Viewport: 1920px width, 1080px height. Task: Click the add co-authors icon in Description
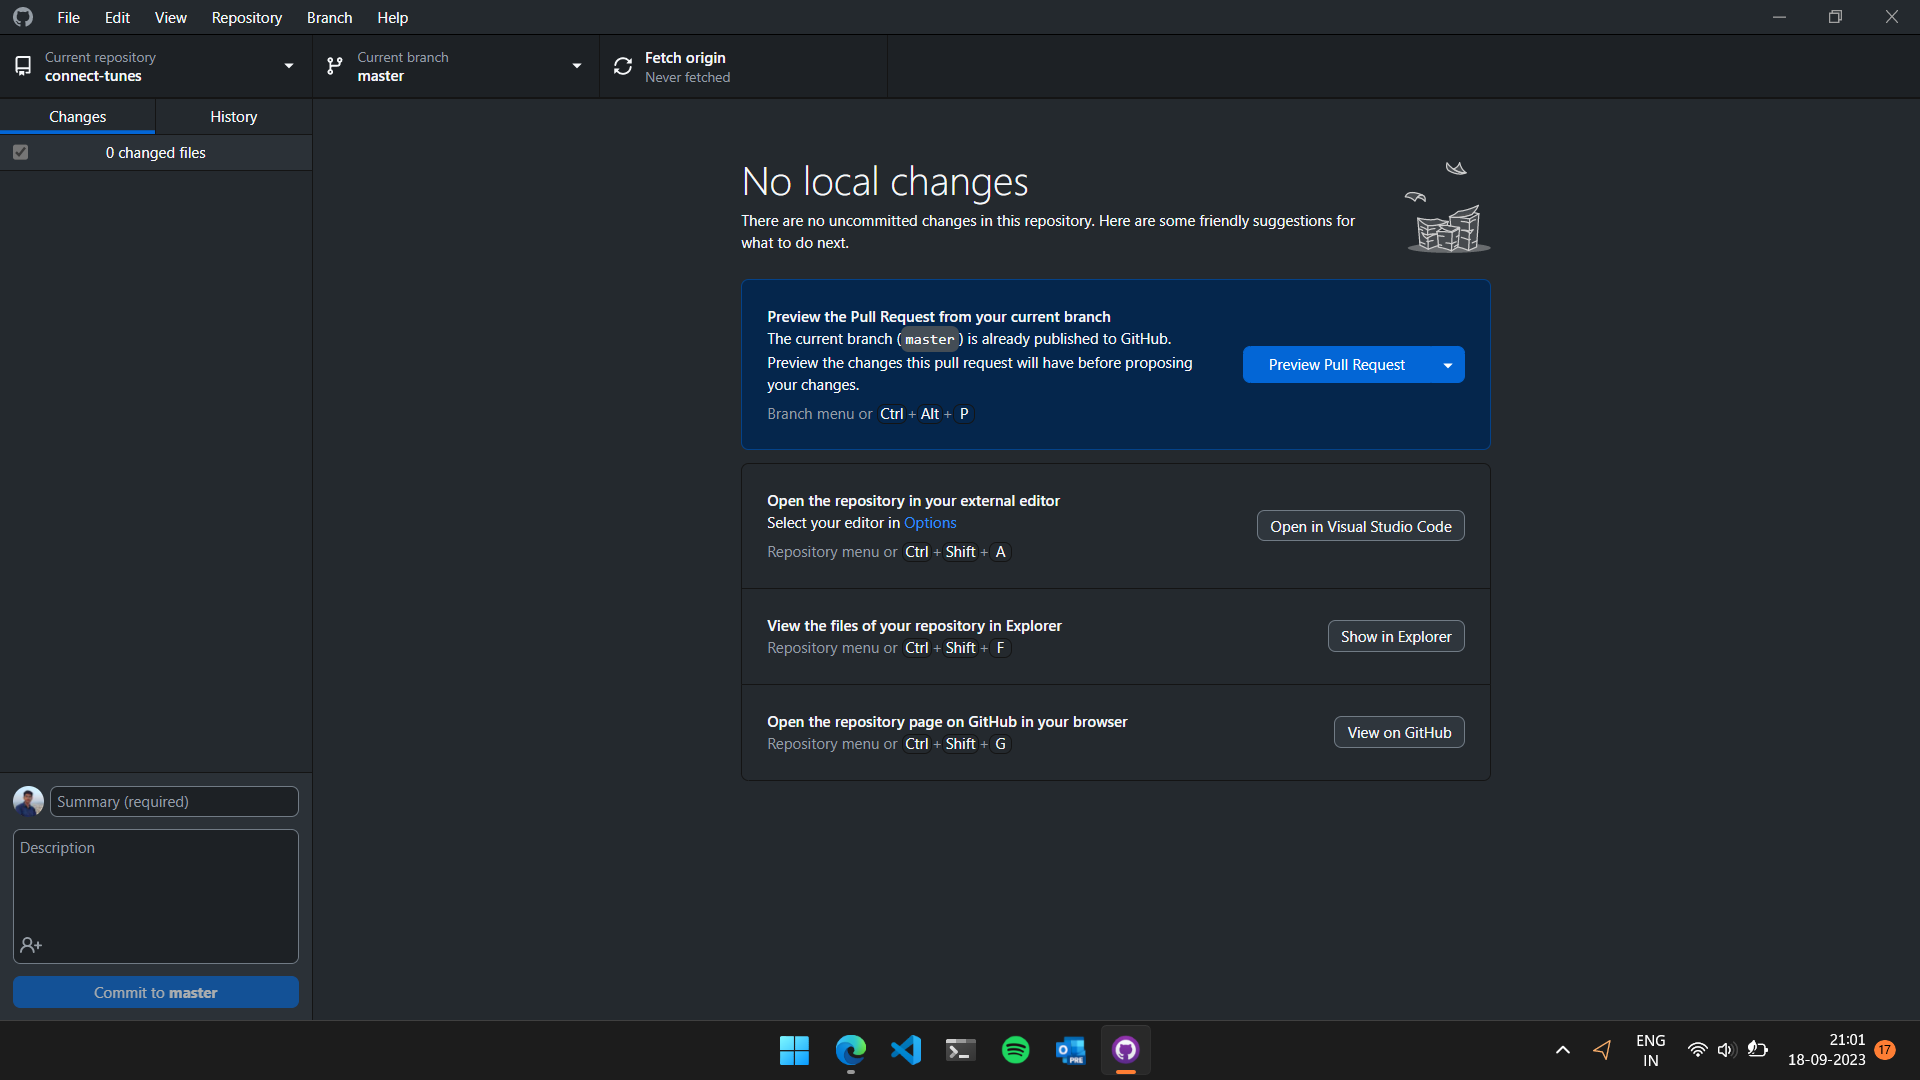point(31,944)
